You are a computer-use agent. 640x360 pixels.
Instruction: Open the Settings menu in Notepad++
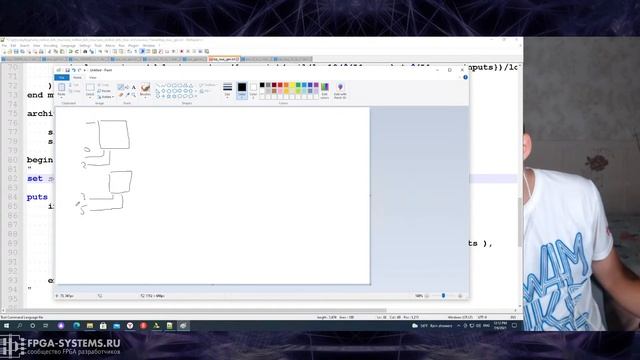[x=85, y=46]
